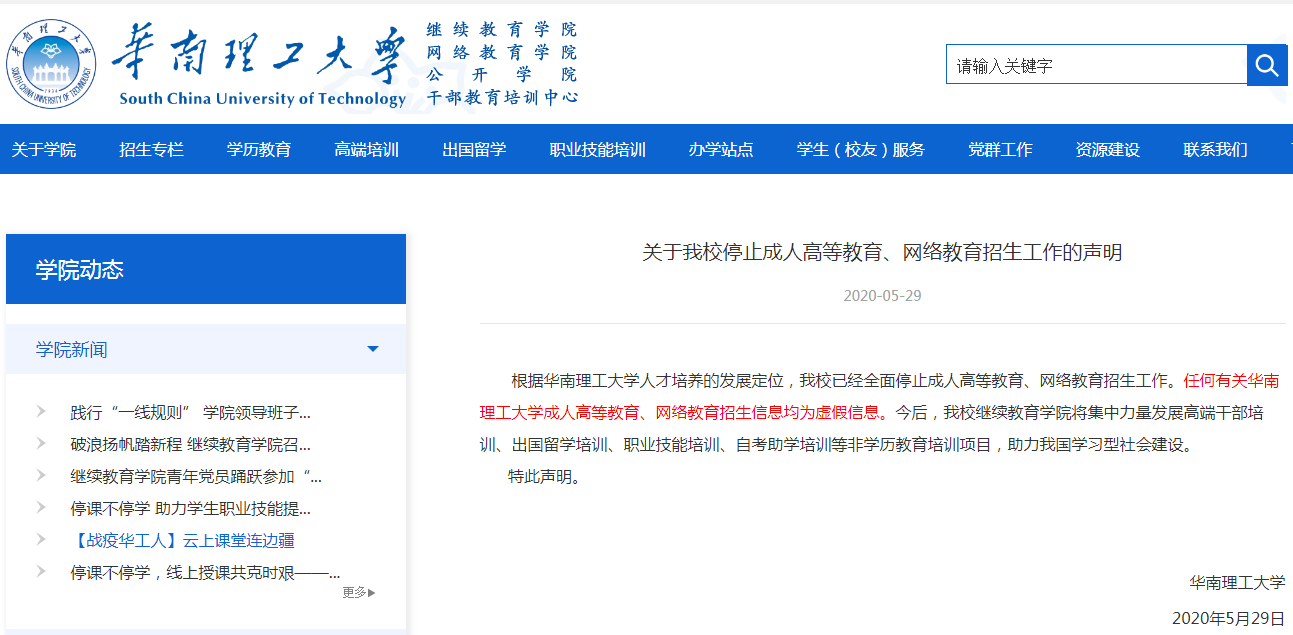This screenshot has width=1293, height=635.
Task: Click the 学院动态 sidebar header
Action: coord(206,269)
